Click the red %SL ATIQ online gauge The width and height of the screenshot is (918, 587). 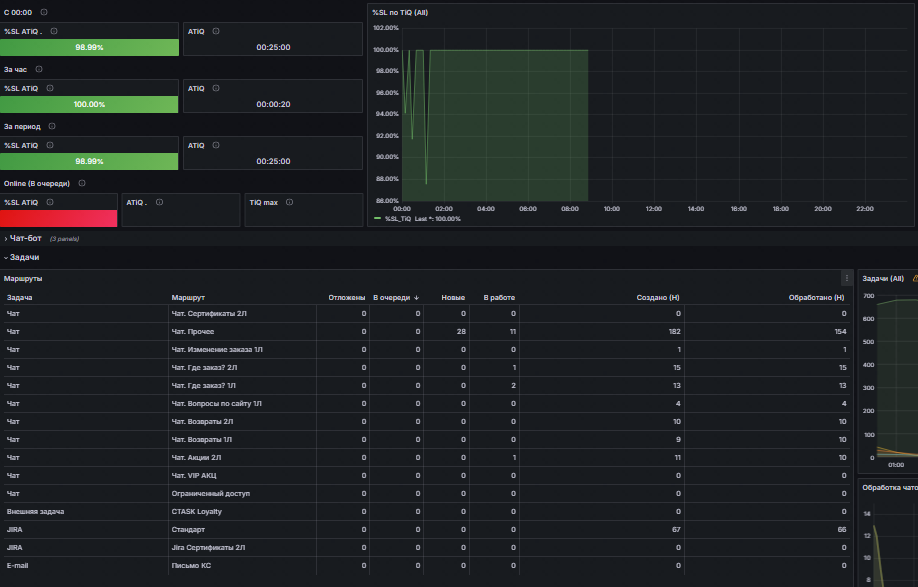tap(59, 218)
